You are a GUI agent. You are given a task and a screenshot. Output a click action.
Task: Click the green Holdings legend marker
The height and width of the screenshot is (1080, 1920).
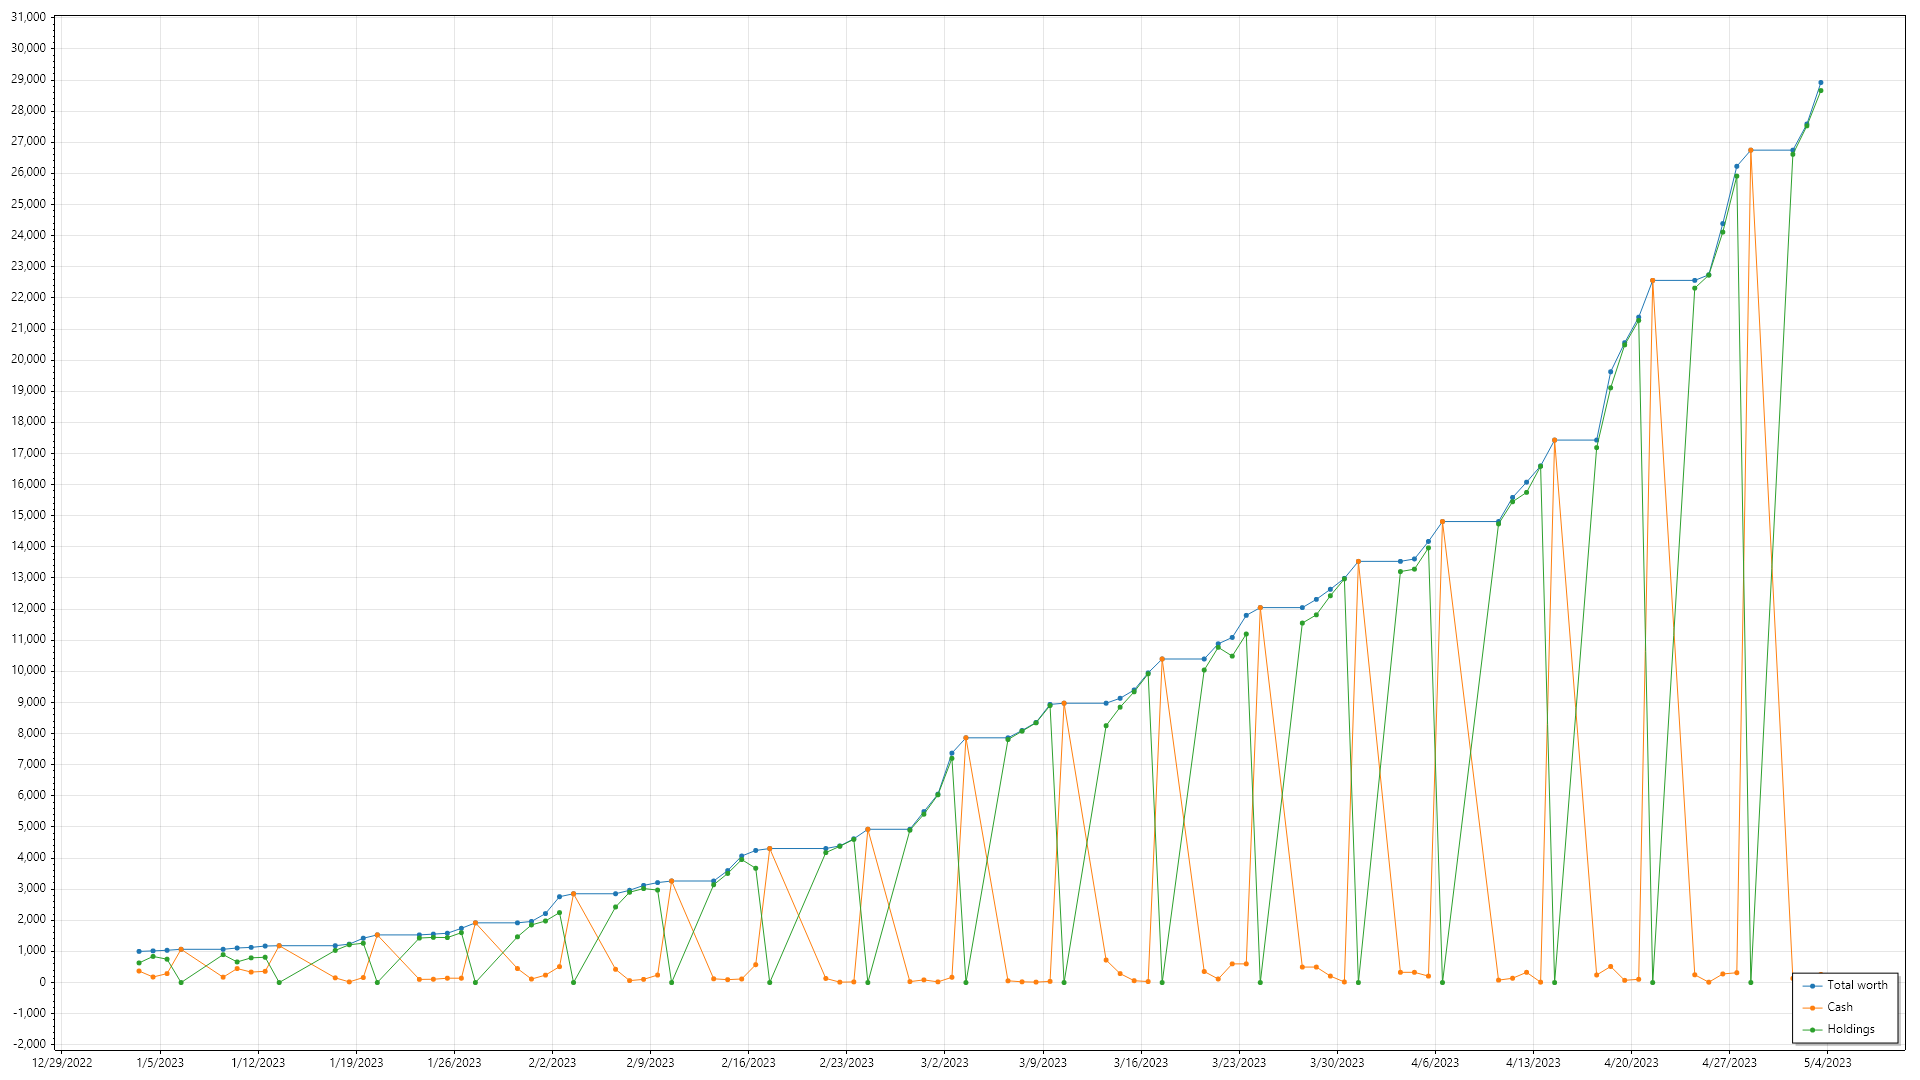click(x=1812, y=1030)
